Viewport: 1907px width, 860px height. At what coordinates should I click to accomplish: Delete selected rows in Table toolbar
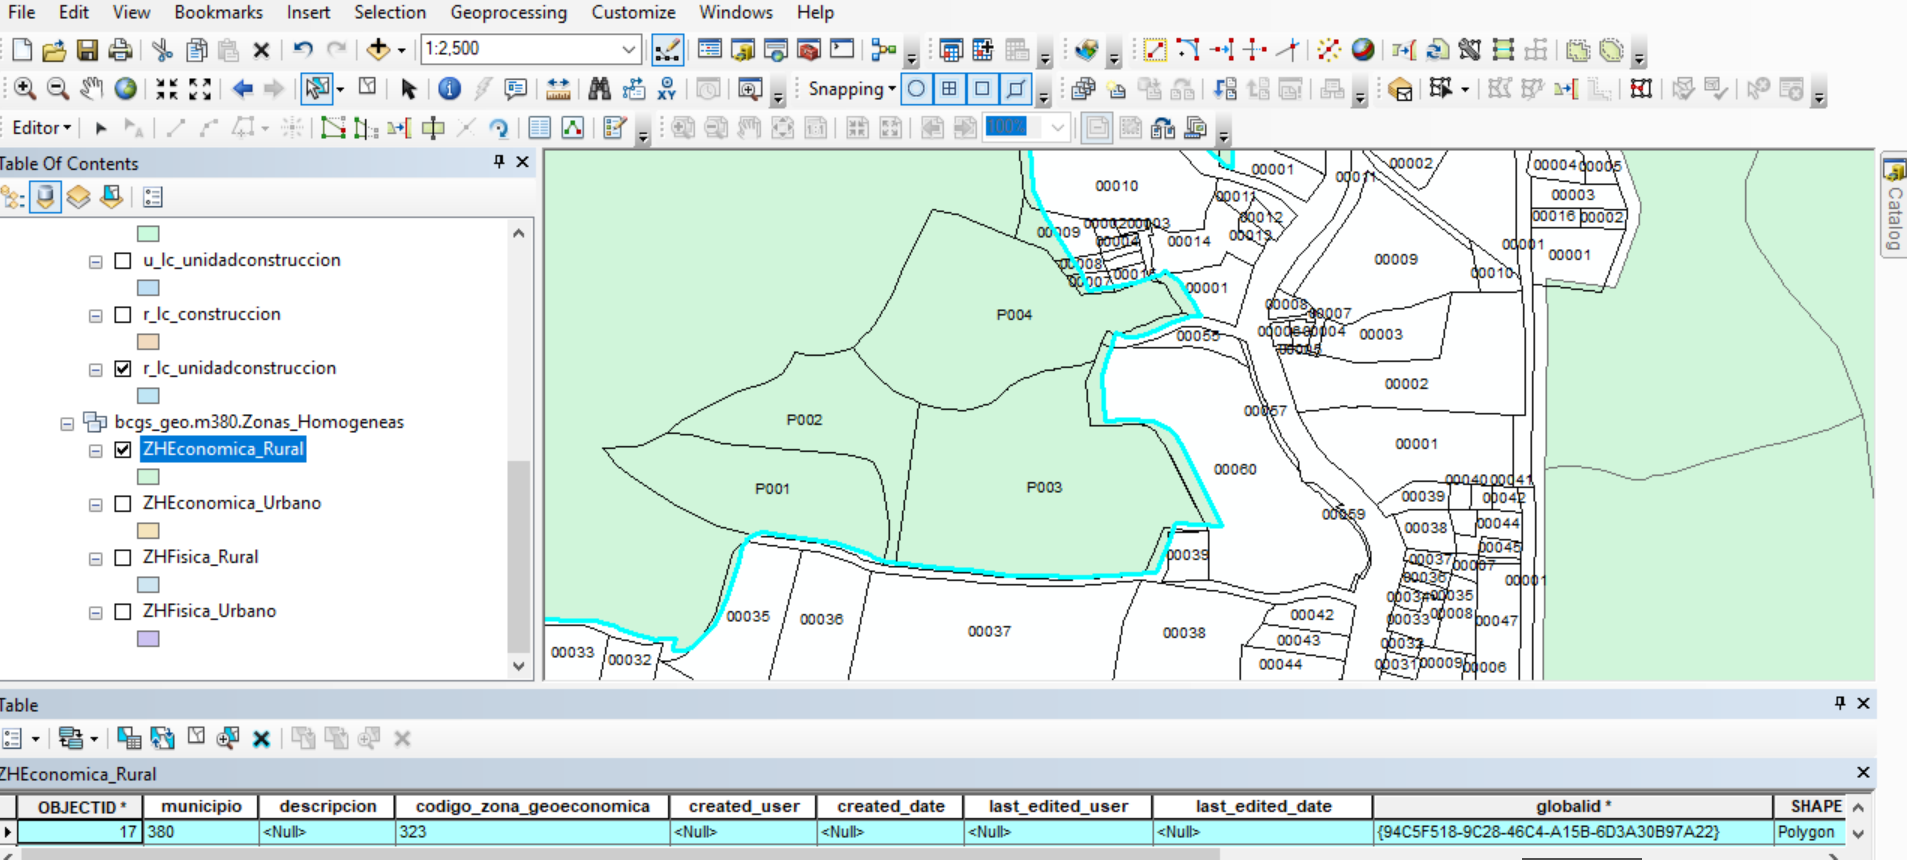pyautogui.click(x=261, y=739)
